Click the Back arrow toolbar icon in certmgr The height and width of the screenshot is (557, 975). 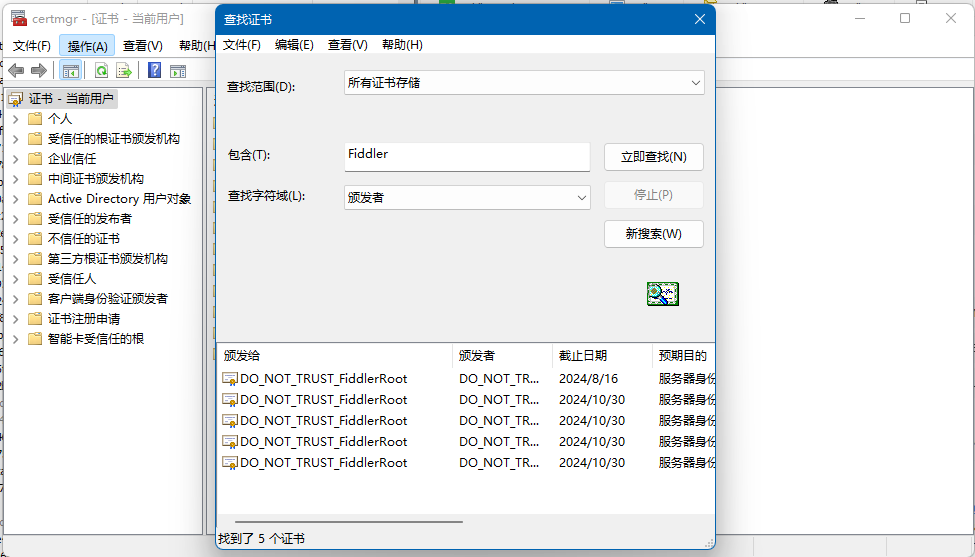click(16, 71)
